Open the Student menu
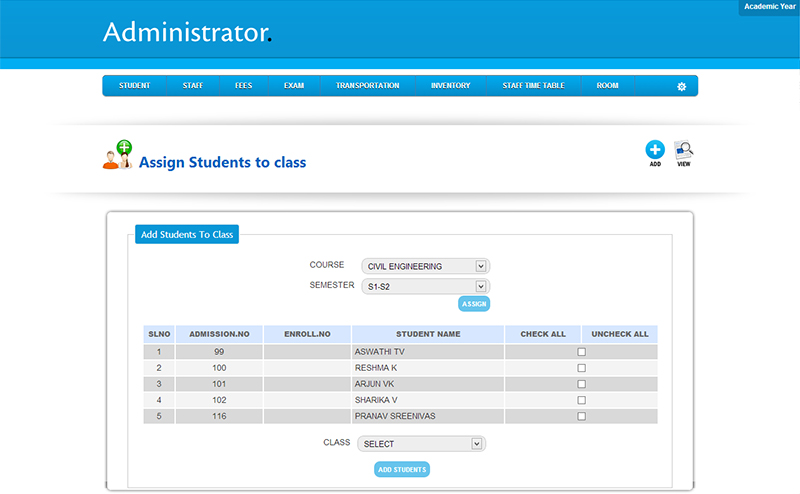 (134, 86)
